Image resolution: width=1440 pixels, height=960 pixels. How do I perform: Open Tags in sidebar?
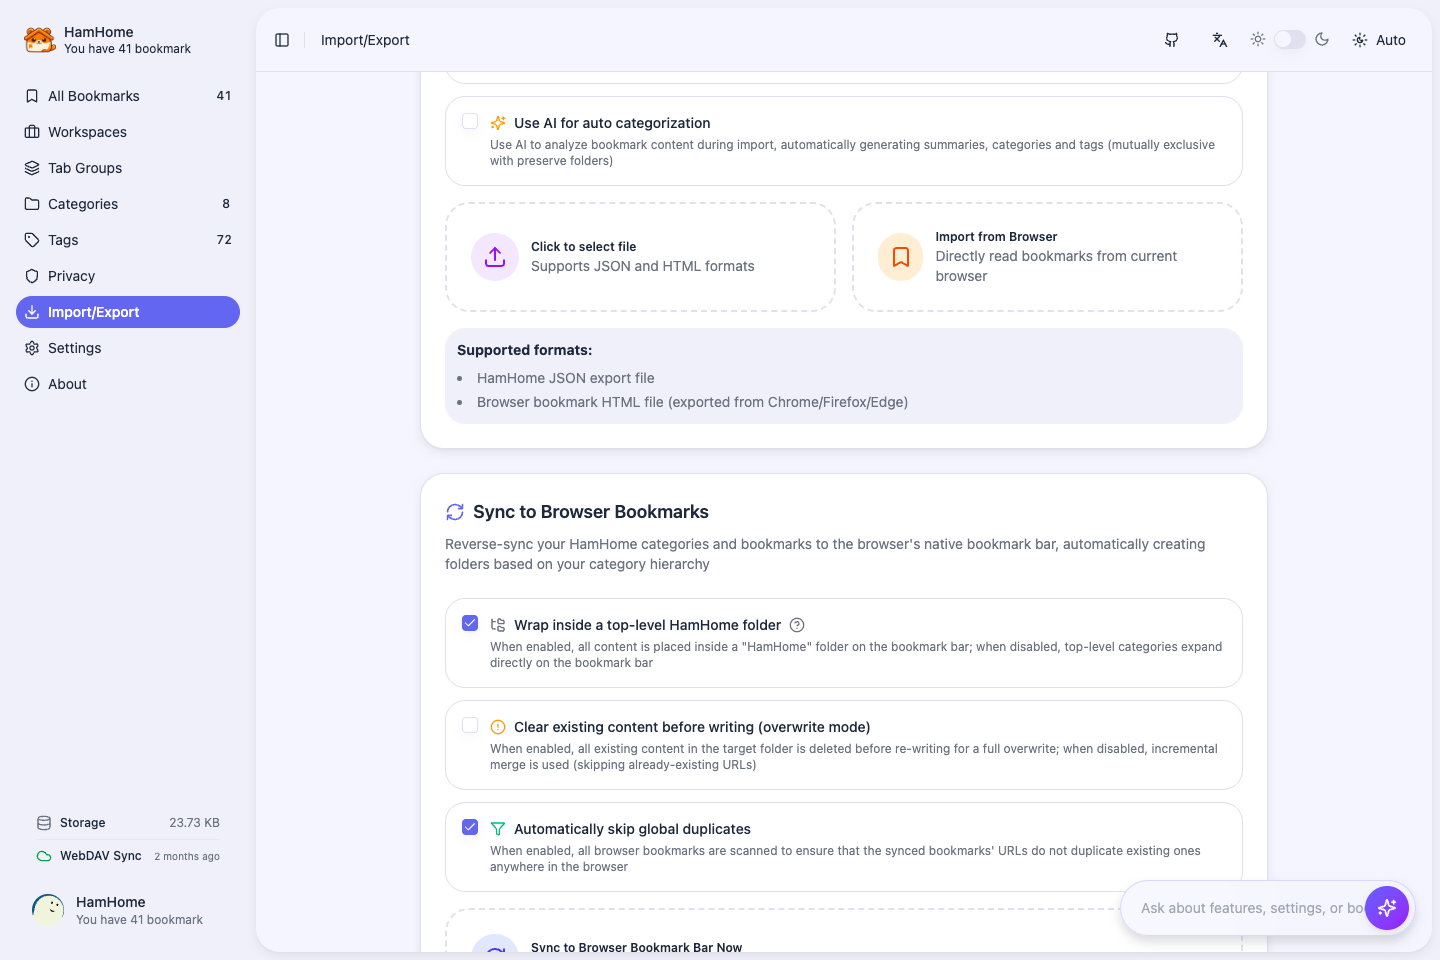(128, 240)
